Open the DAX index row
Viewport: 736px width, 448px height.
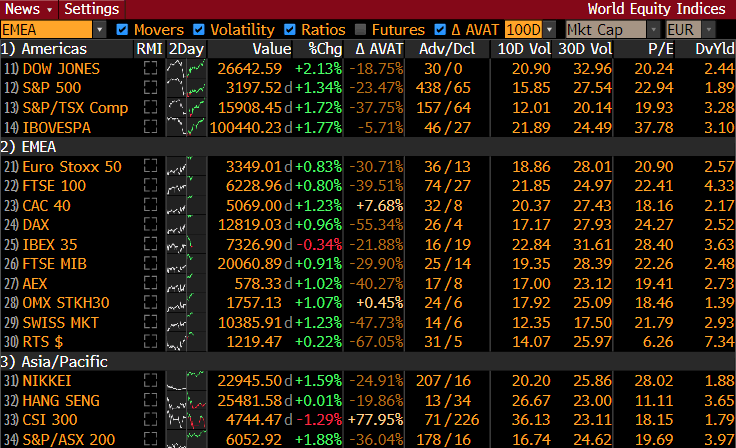(36, 225)
